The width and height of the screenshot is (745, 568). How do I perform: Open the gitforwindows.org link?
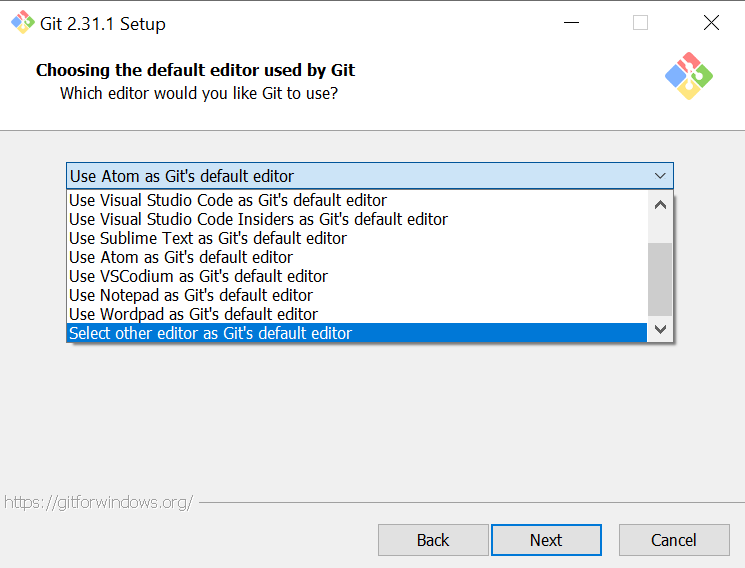click(x=98, y=502)
